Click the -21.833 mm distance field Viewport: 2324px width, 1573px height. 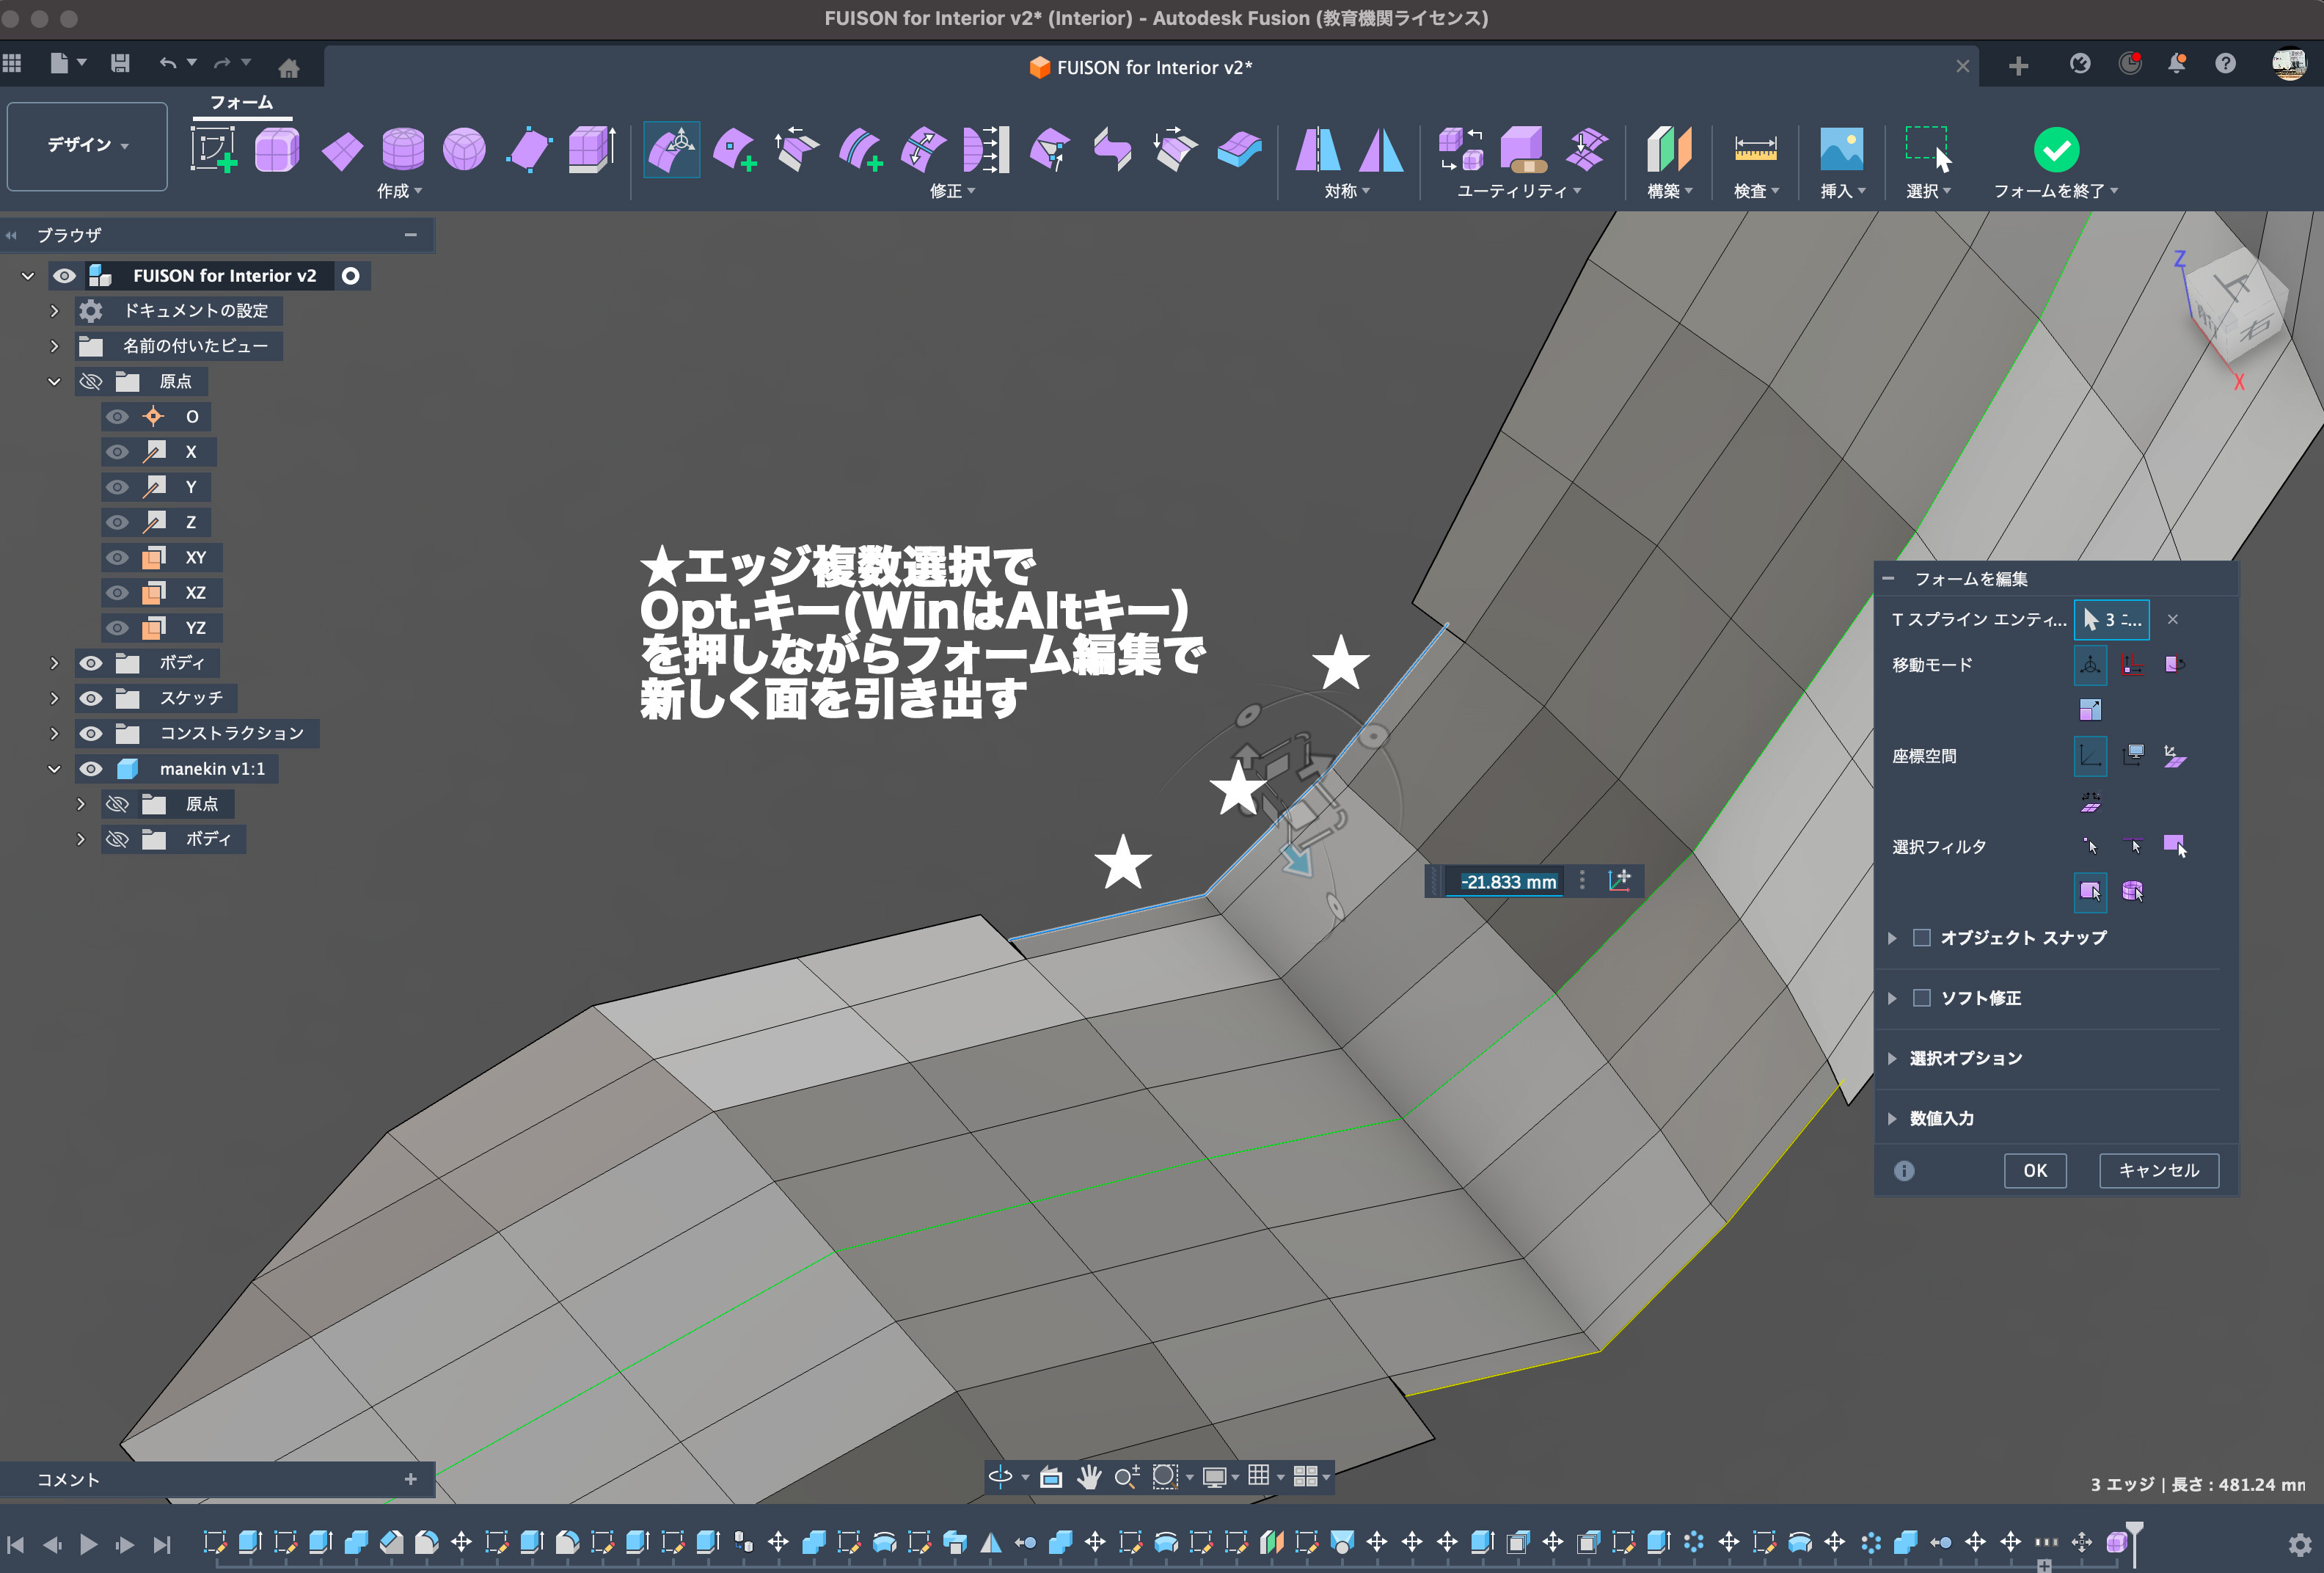[x=1508, y=882]
